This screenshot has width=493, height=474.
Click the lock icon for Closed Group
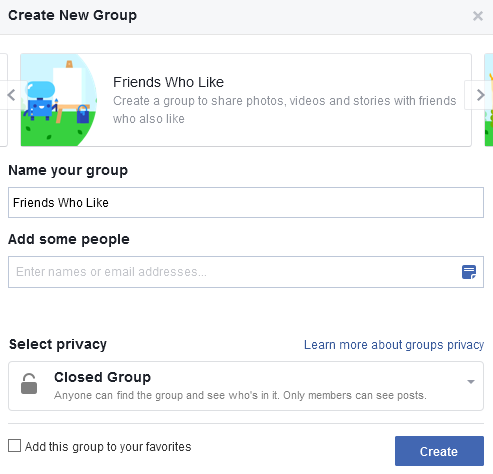pyautogui.click(x=29, y=384)
